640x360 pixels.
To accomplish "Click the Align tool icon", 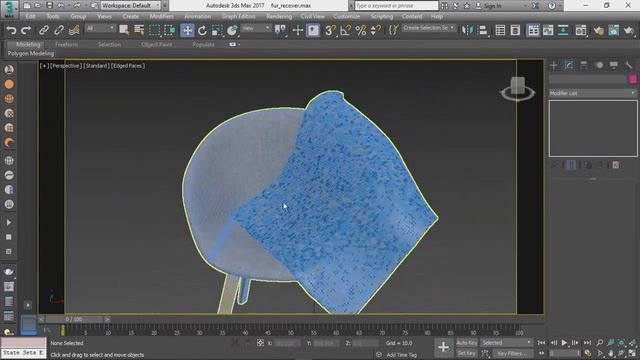I will point(483,30).
